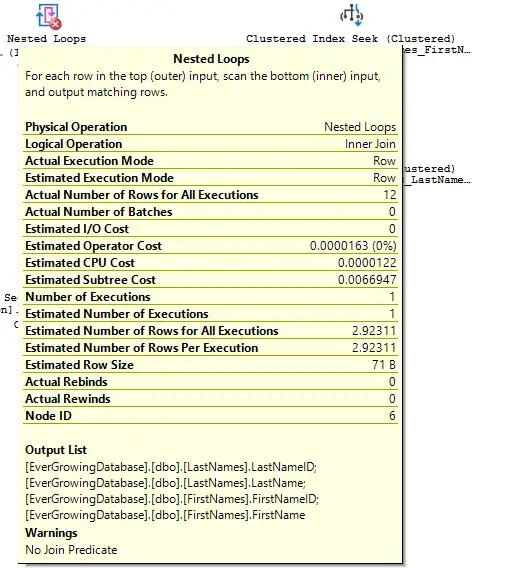Click the Actual Number of Batches row
The image size is (512, 568).
coord(211,212)
